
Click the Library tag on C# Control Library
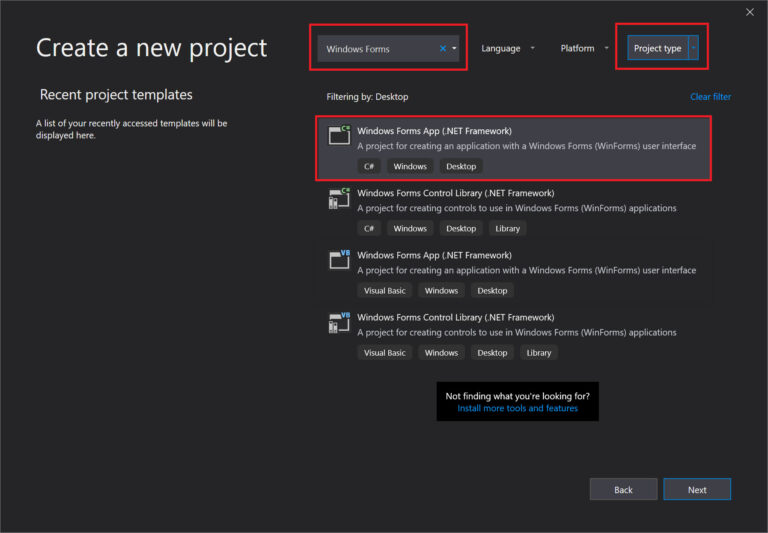point(507,229)
